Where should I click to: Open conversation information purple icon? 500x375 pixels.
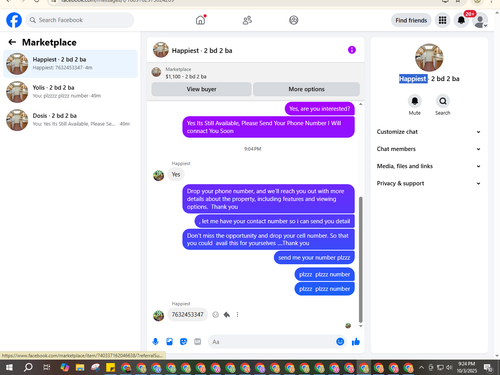pos(352,50)
